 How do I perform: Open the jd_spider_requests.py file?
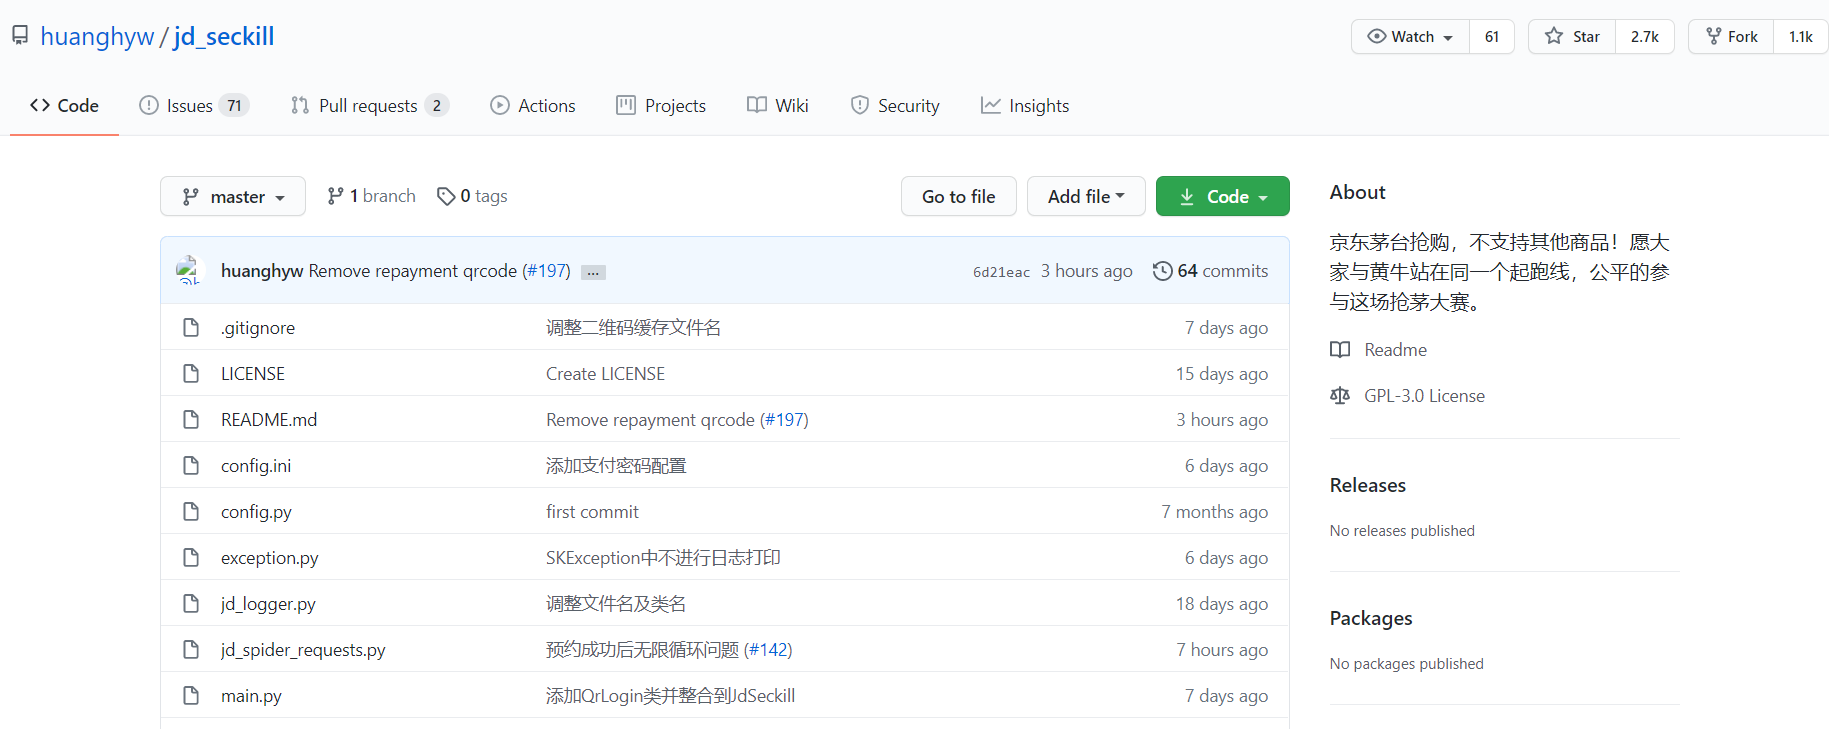pyautogui.click(x=303, y=650)
